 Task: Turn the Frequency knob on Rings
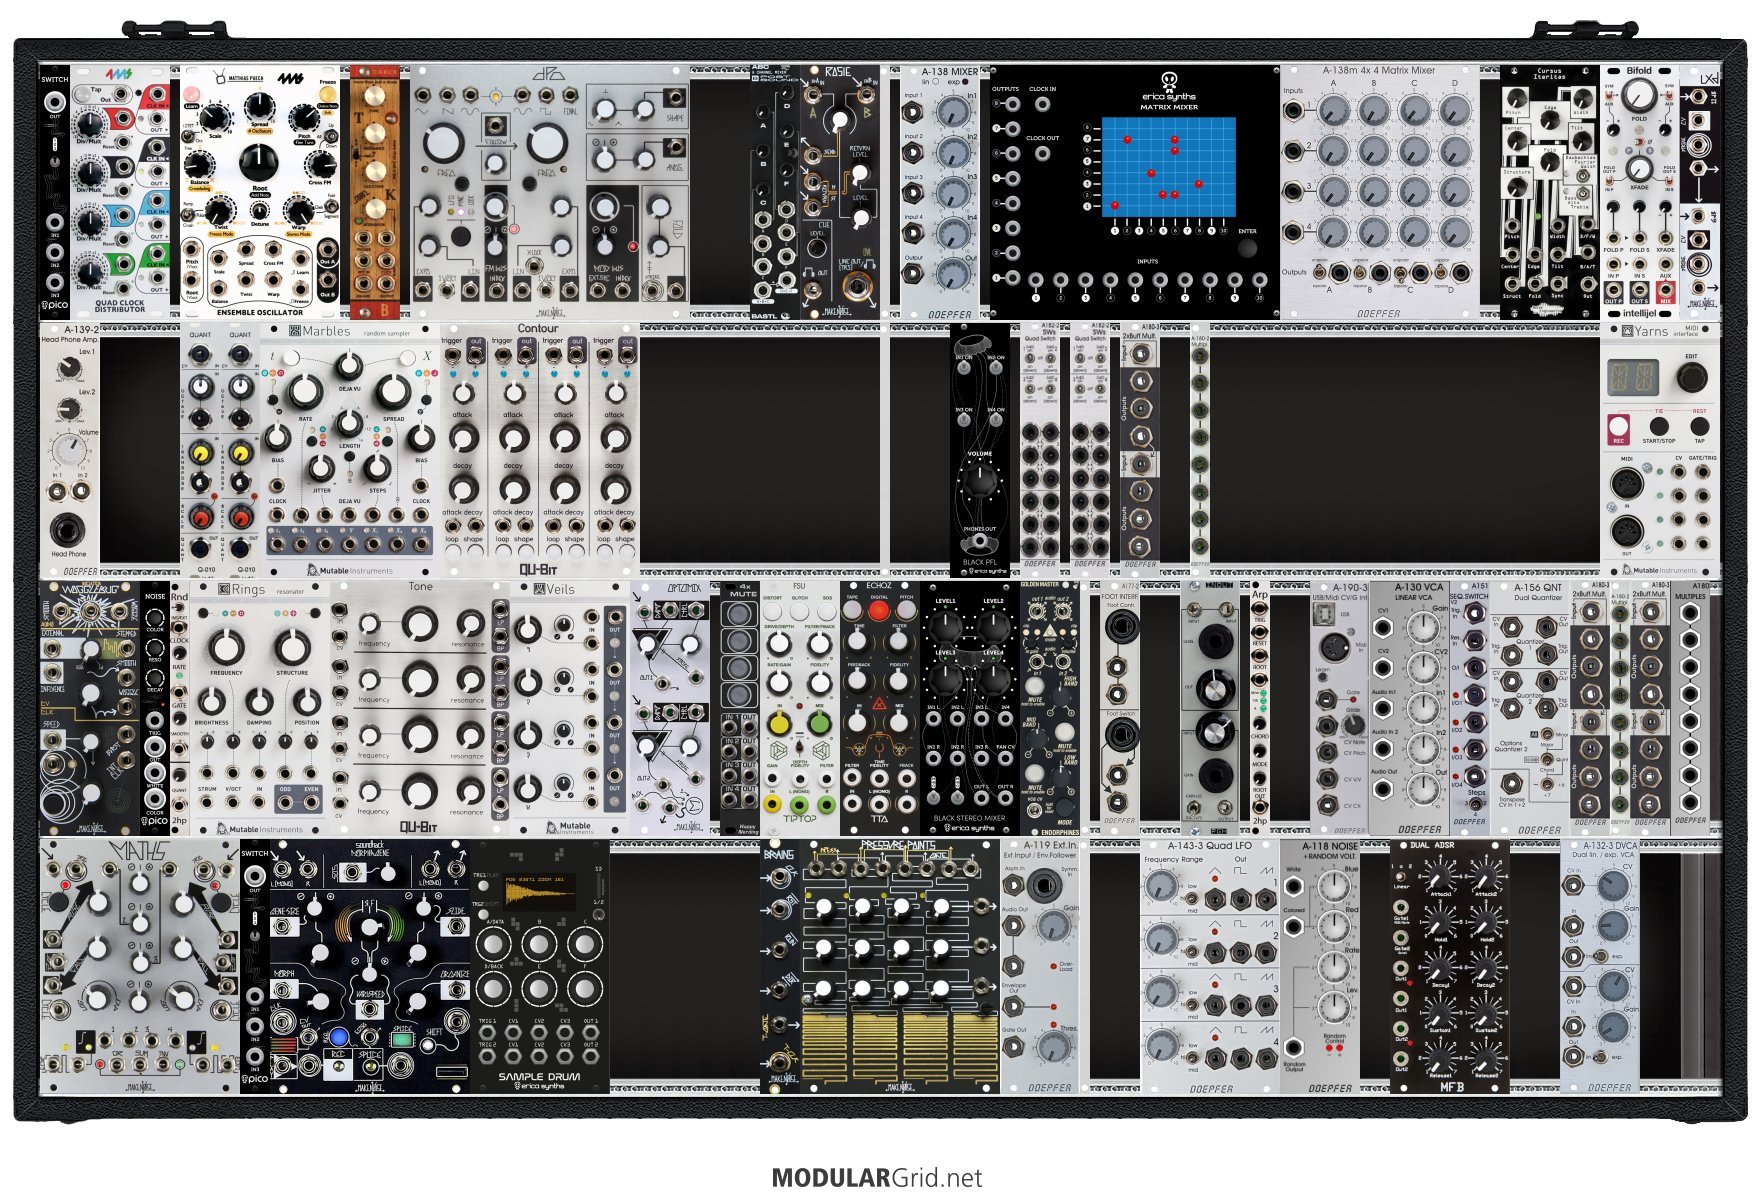point(227,647)
